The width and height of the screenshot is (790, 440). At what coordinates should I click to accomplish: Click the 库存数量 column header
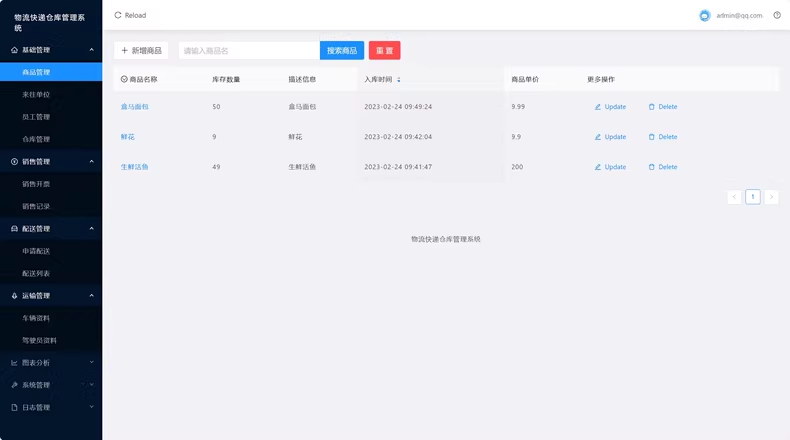pos(226,80)
